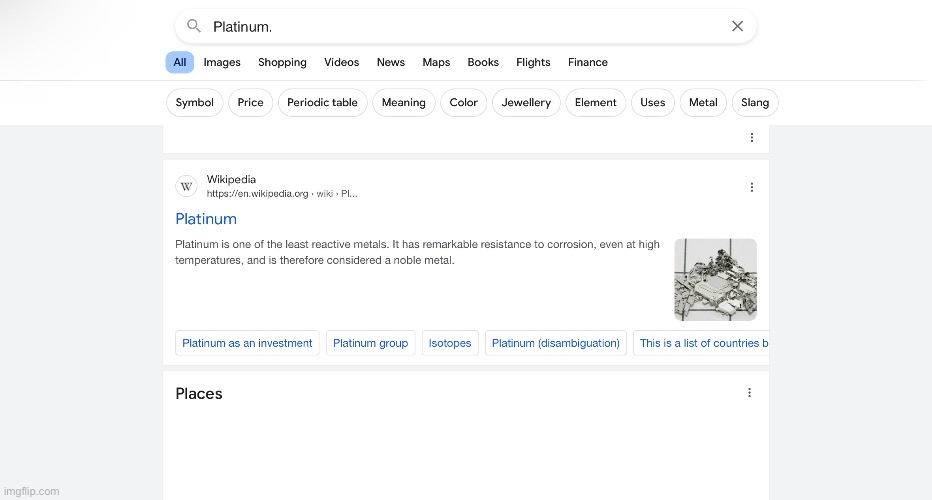Clear the search box with X

pos(737,26)
